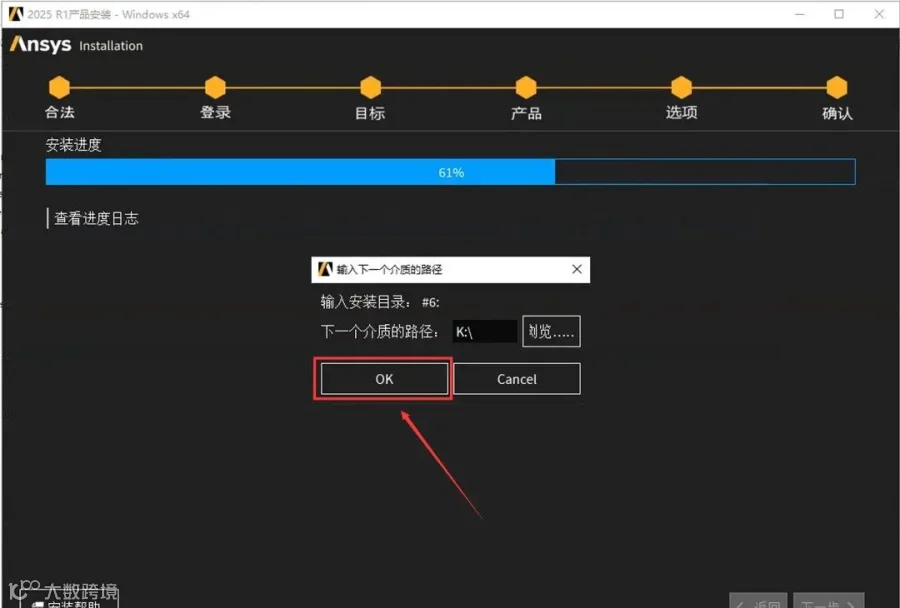
Task: Select the 目标 step hexagon
Action: coord(370,87)
